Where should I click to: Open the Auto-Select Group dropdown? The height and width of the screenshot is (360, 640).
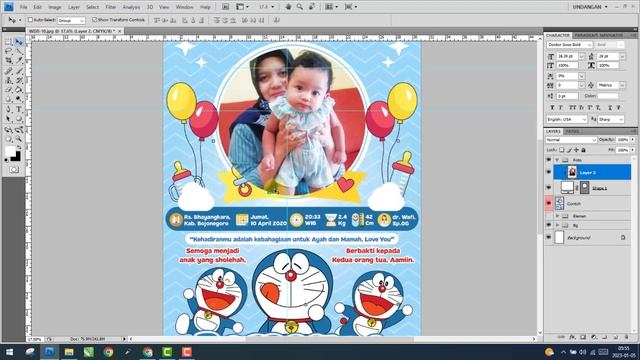click(x=71, y=20)
